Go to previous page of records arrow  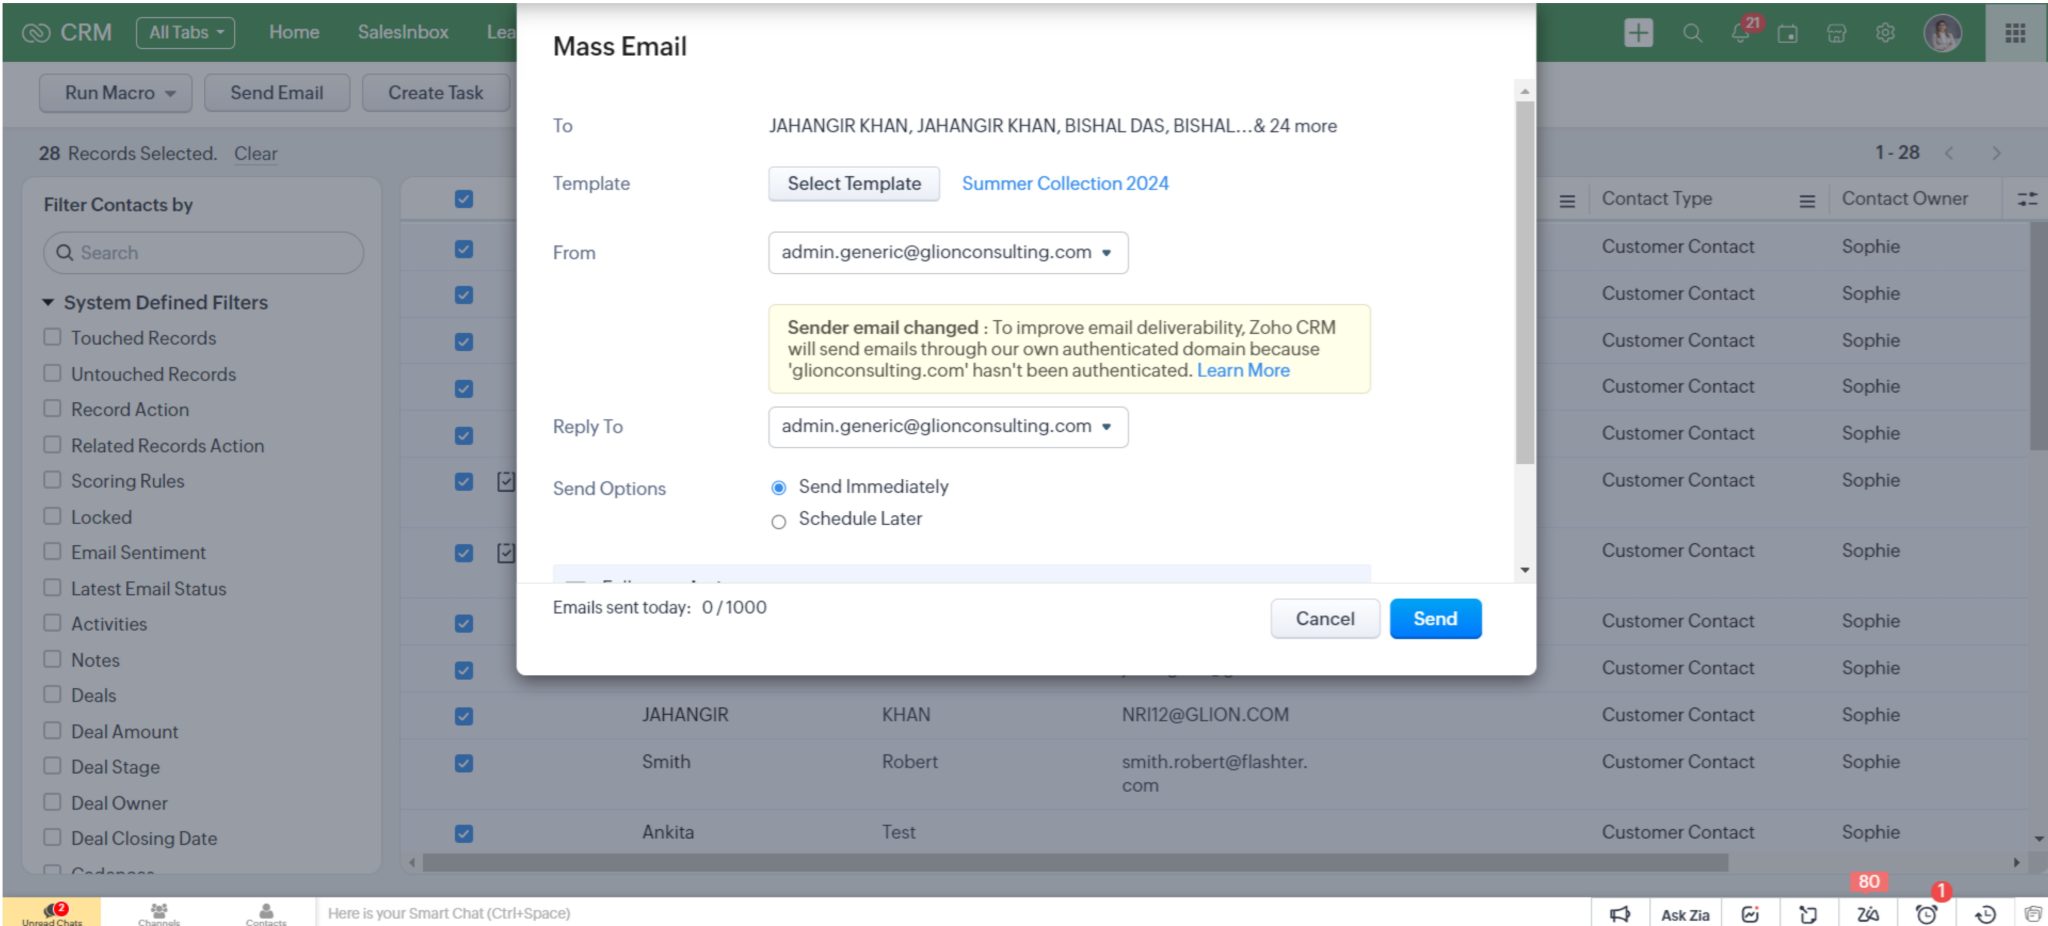click(1948, 153)
